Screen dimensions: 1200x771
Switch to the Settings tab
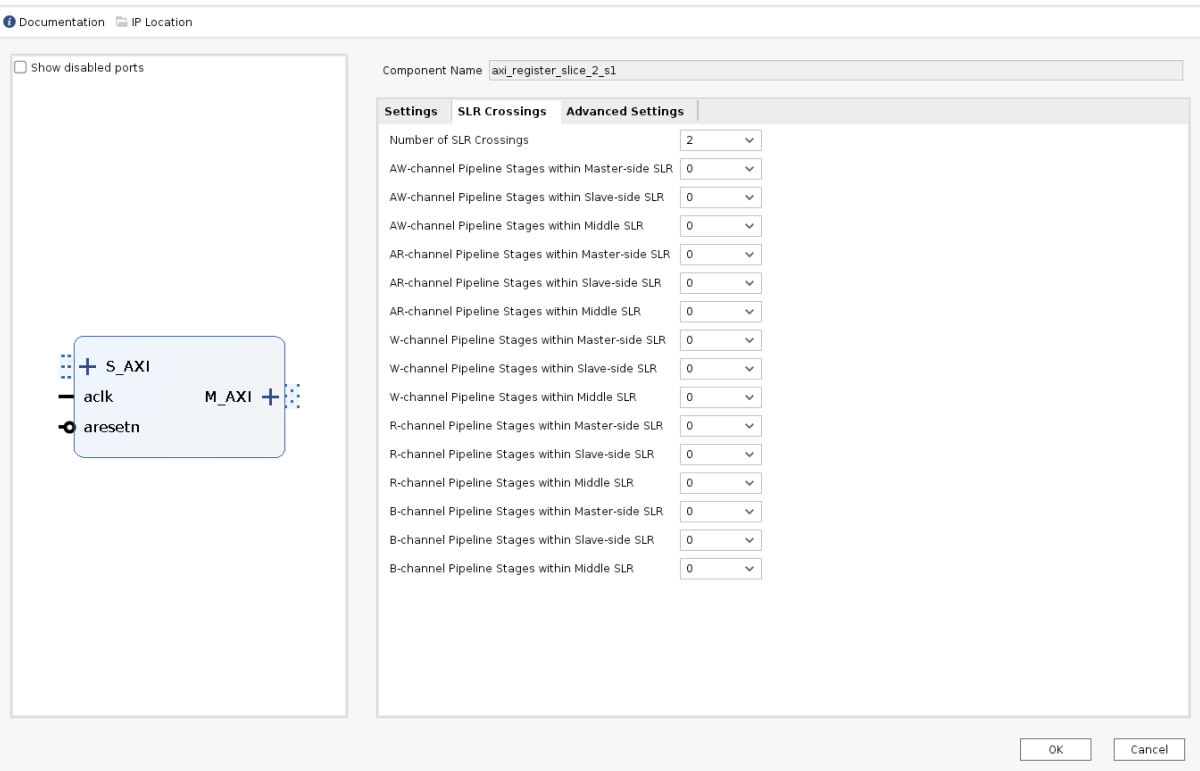(410, 111)
